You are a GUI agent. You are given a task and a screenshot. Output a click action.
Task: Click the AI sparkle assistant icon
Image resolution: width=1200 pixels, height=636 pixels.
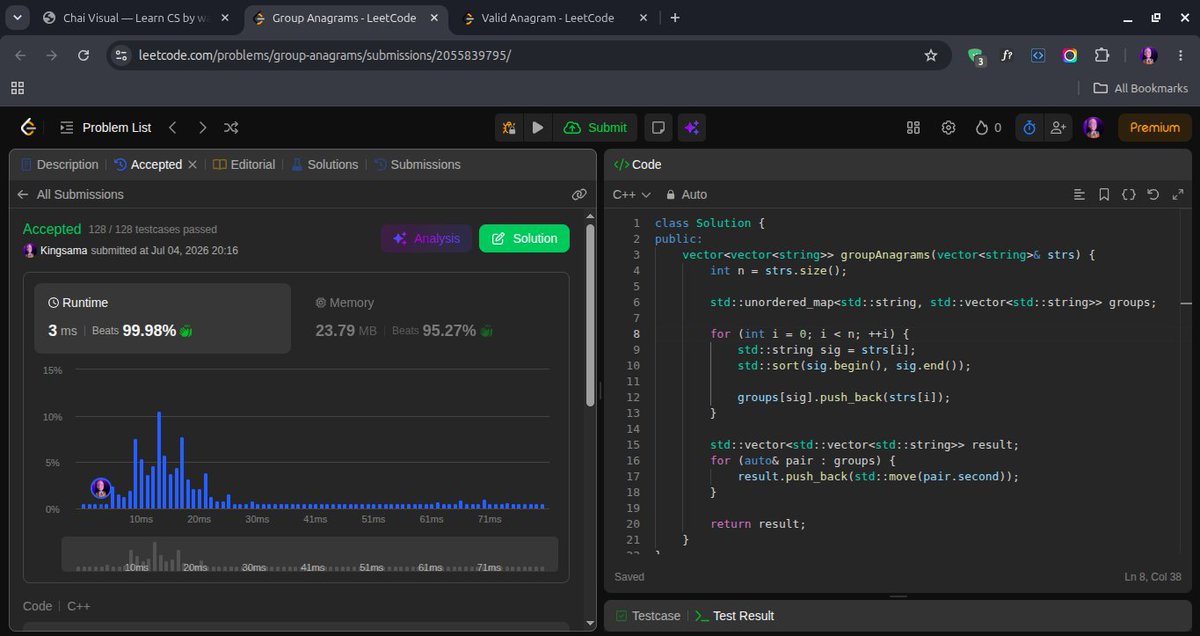(692, 127)
